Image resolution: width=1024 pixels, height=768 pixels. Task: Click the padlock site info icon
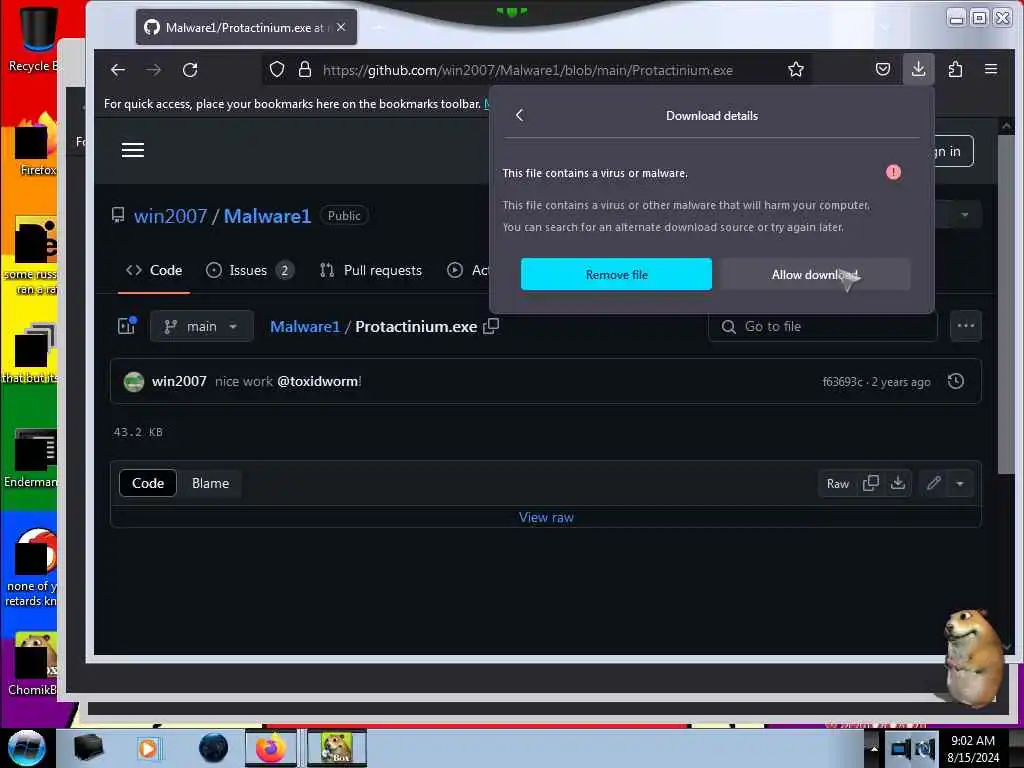coord(304,69)
